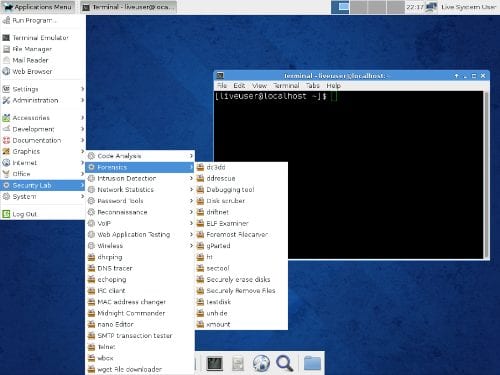This screenshot has height=375, width=500.
Task: Open the Internet category
Action: point(43,163)
